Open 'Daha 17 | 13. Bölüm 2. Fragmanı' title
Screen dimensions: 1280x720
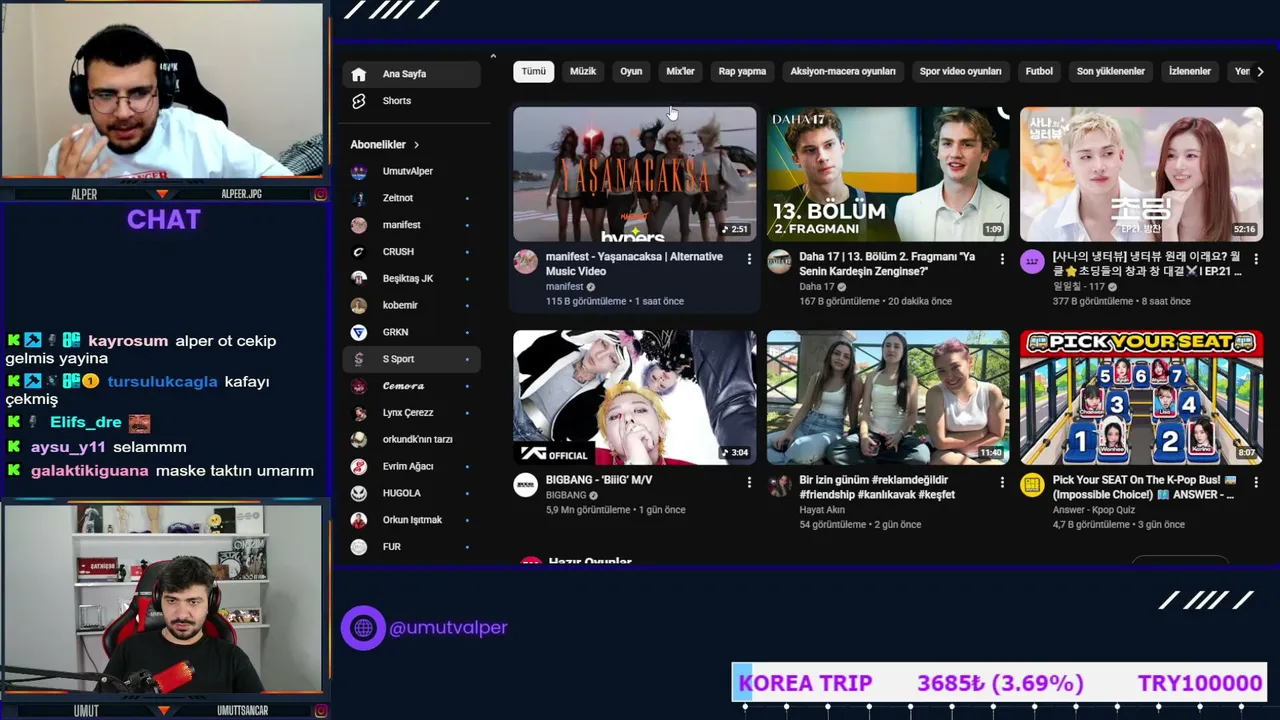[887, 264]
